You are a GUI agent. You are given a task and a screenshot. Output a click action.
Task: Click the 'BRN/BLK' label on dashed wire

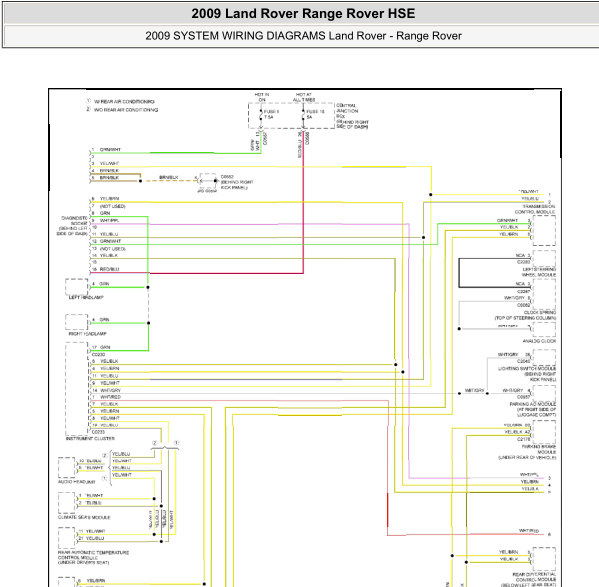pyautogui.click(x=168, y=178)
